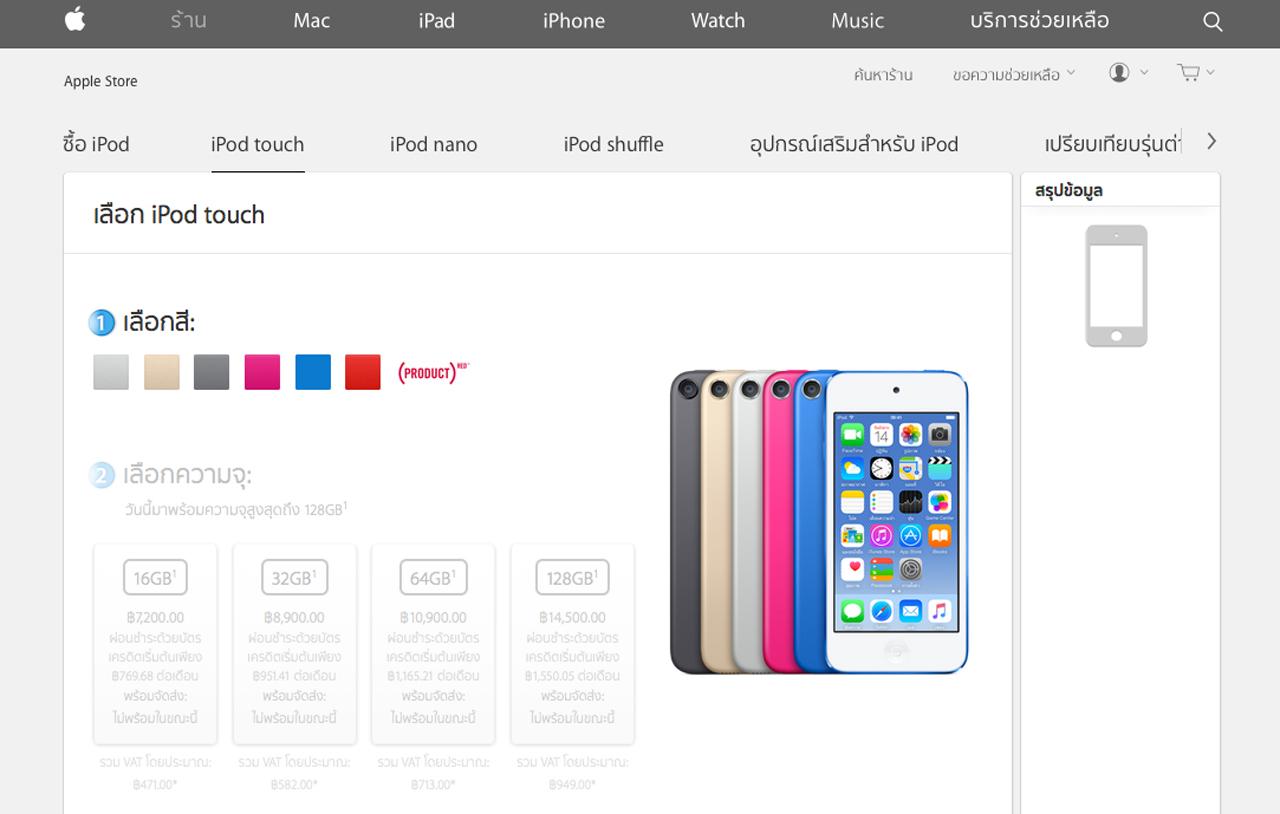1280x814 pixels.
Task: Pick the 128GB capacity option
Action: pos(572,644)
